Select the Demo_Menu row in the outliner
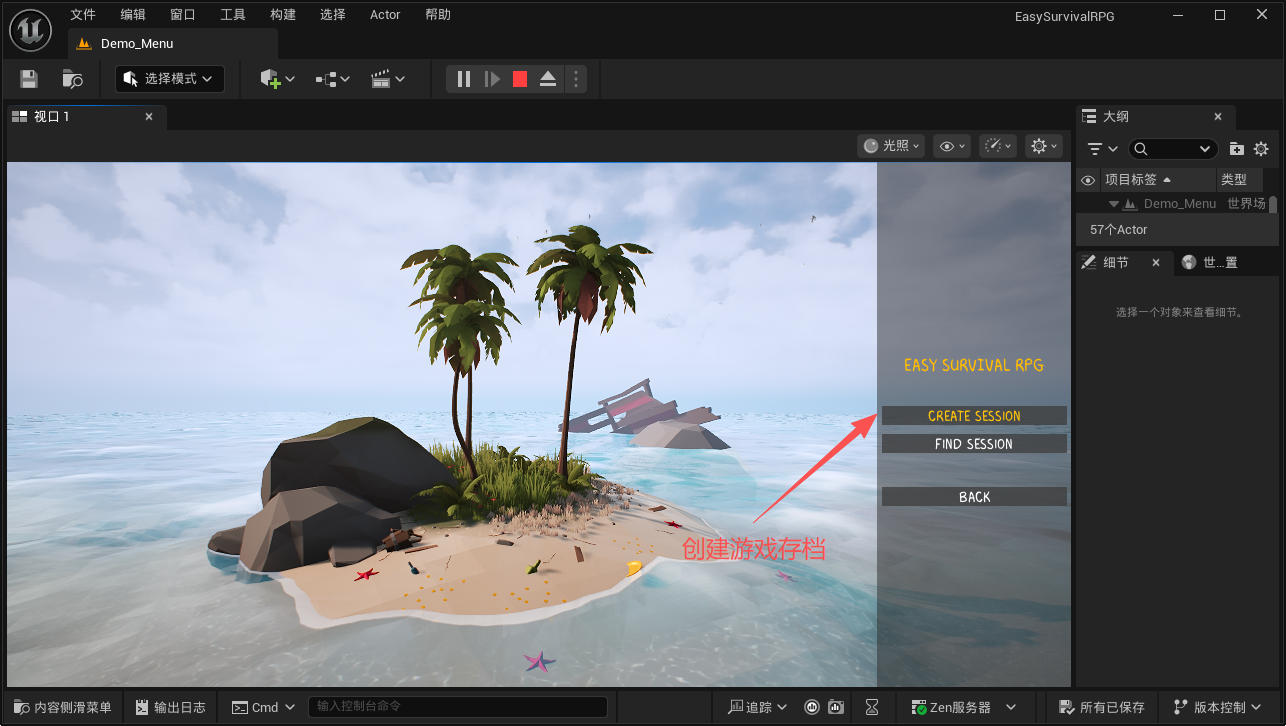Viewport: 1286px width, 726px height. coord(1172,204)
